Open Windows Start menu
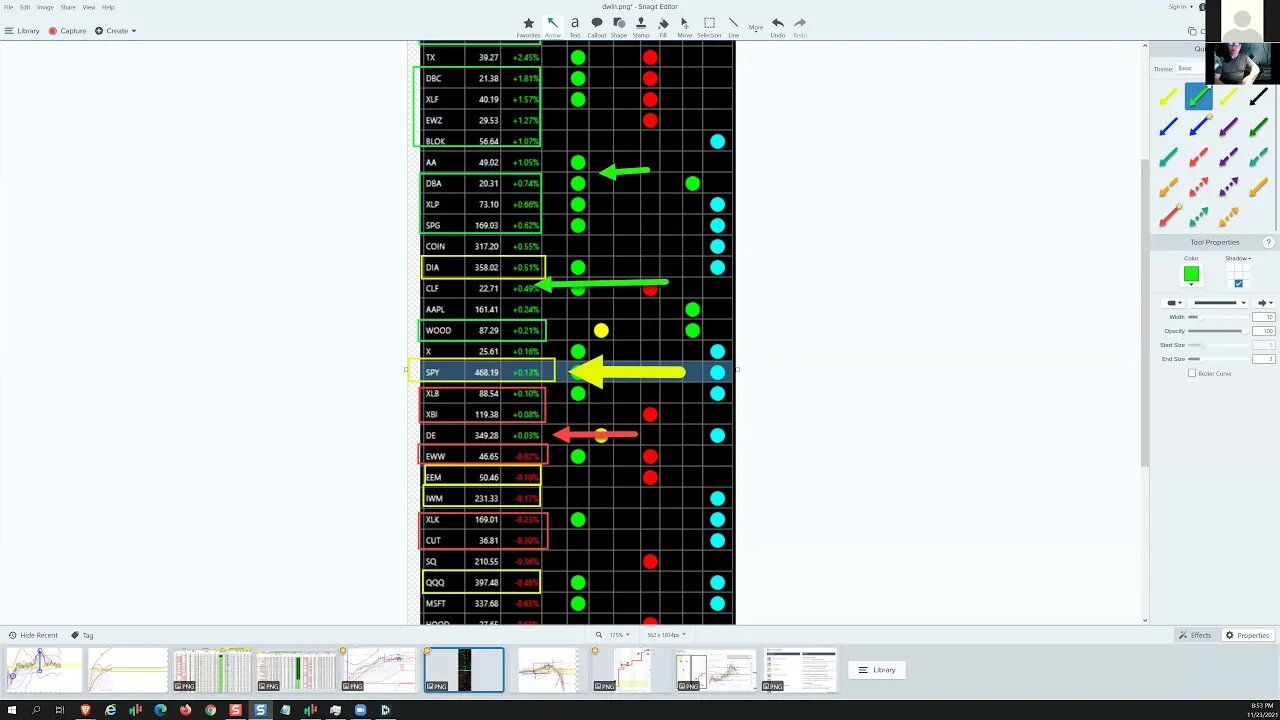The image size is (1280, 720). click(11, 710)
